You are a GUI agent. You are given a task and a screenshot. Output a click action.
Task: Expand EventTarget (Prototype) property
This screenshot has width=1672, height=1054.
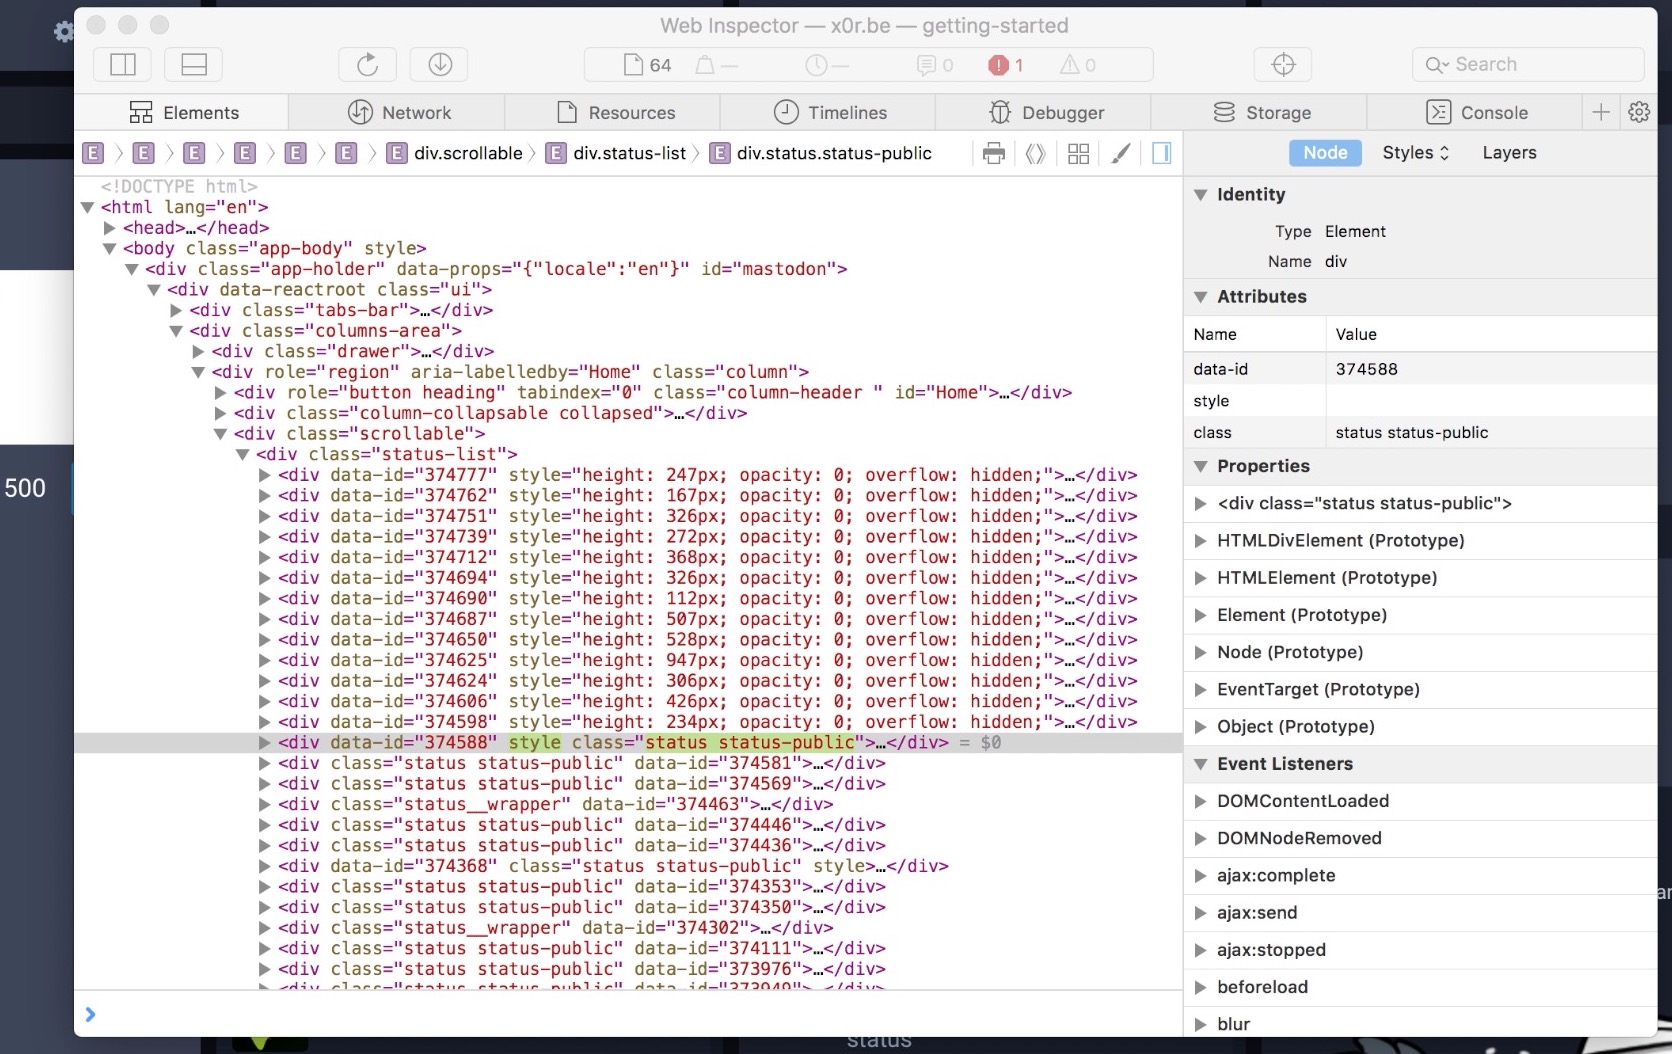click(x=1201, y=690)
